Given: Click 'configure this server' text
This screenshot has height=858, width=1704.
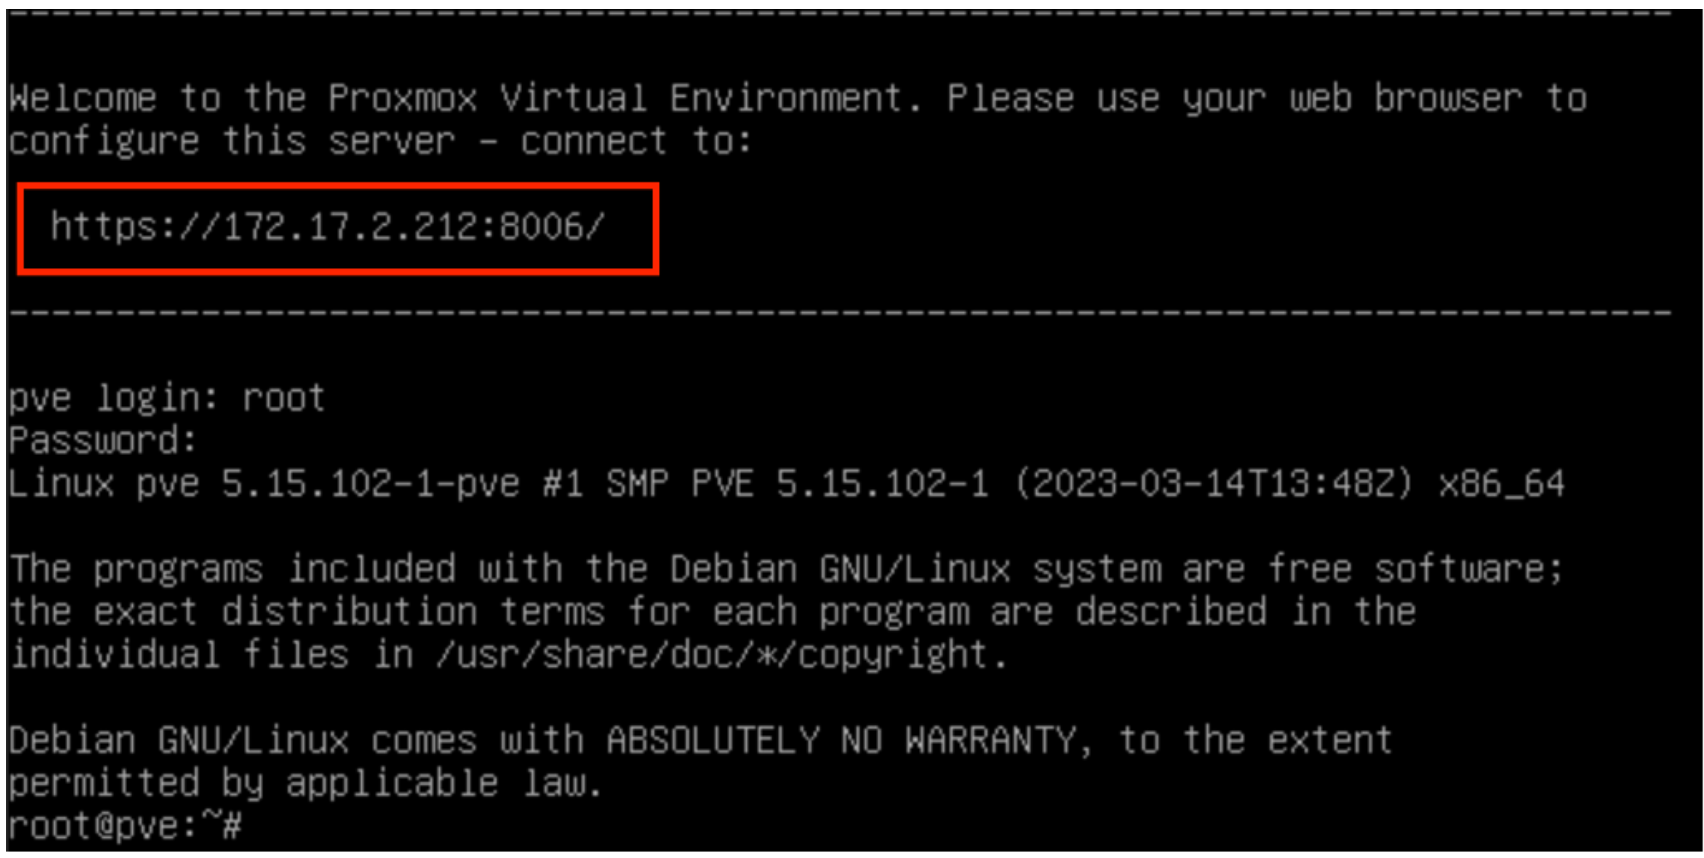Looking at the screenshot, I should tap(232, 141).
